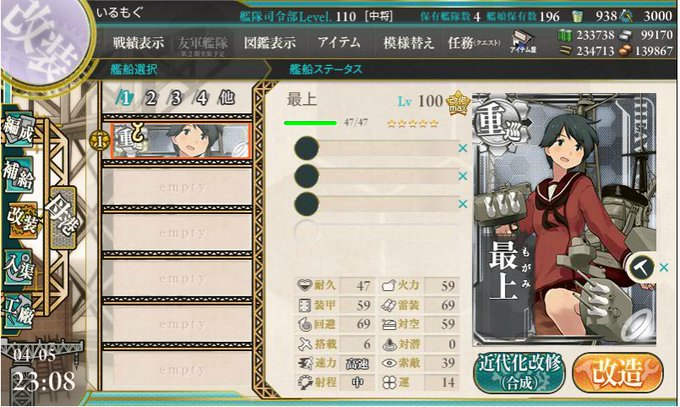The image size is (680, 407).
Task: Open the 任務 quest menu
Action: click(x=474, y=43)
